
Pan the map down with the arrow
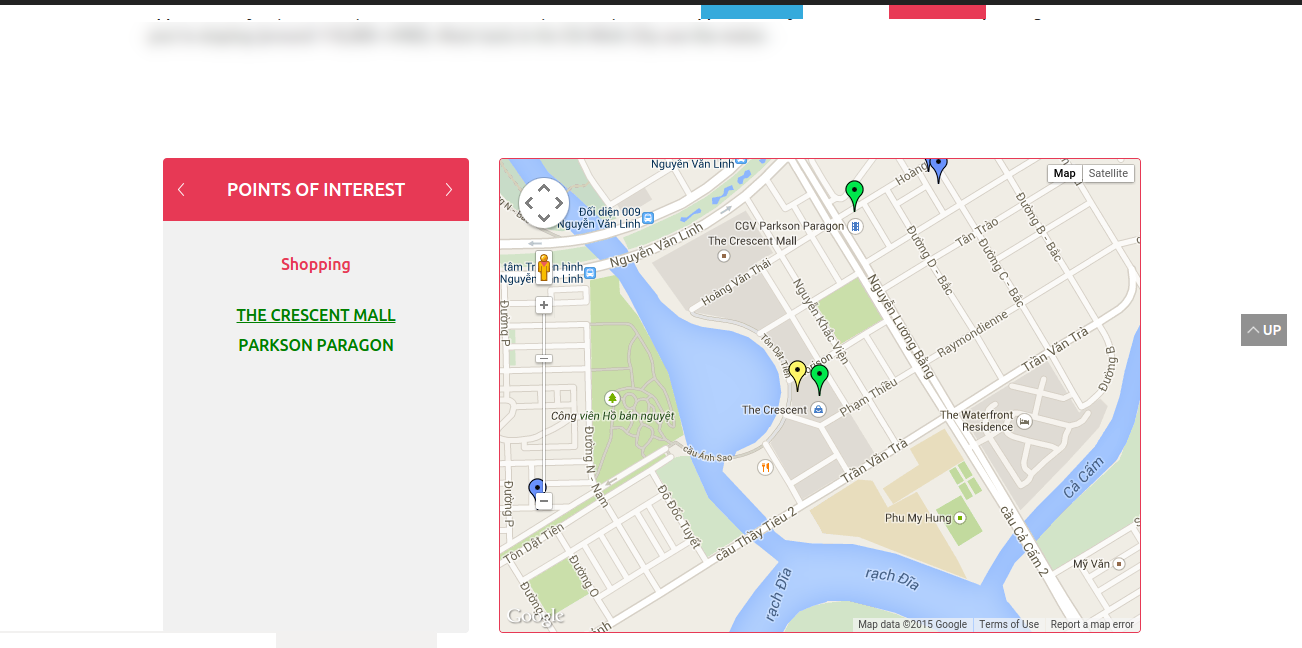(x=544, y=217)
